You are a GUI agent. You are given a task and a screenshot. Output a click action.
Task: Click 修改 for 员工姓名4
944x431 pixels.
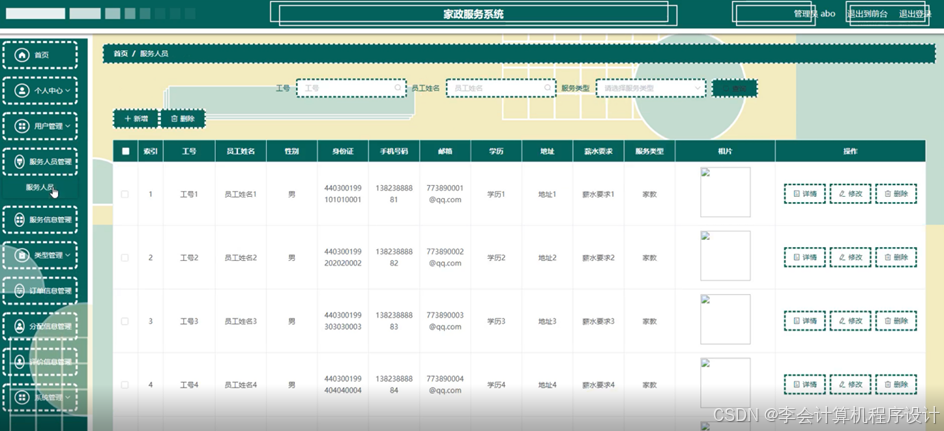[850, 384]
